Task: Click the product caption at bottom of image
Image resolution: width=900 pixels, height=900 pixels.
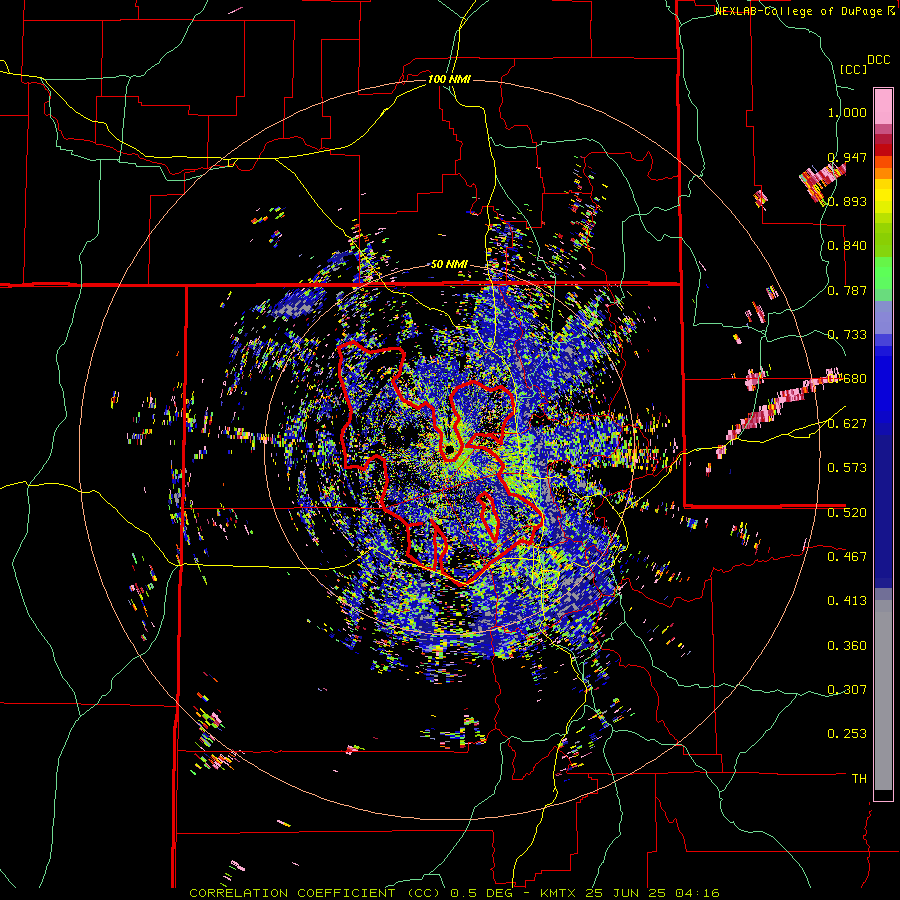Action: (454, 893)
